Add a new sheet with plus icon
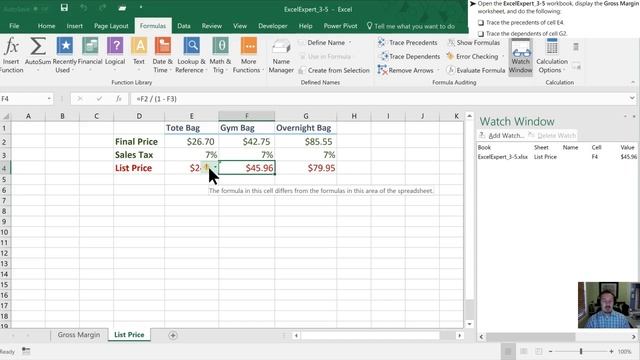Screen dimensions: 640x360 [173, 335]
